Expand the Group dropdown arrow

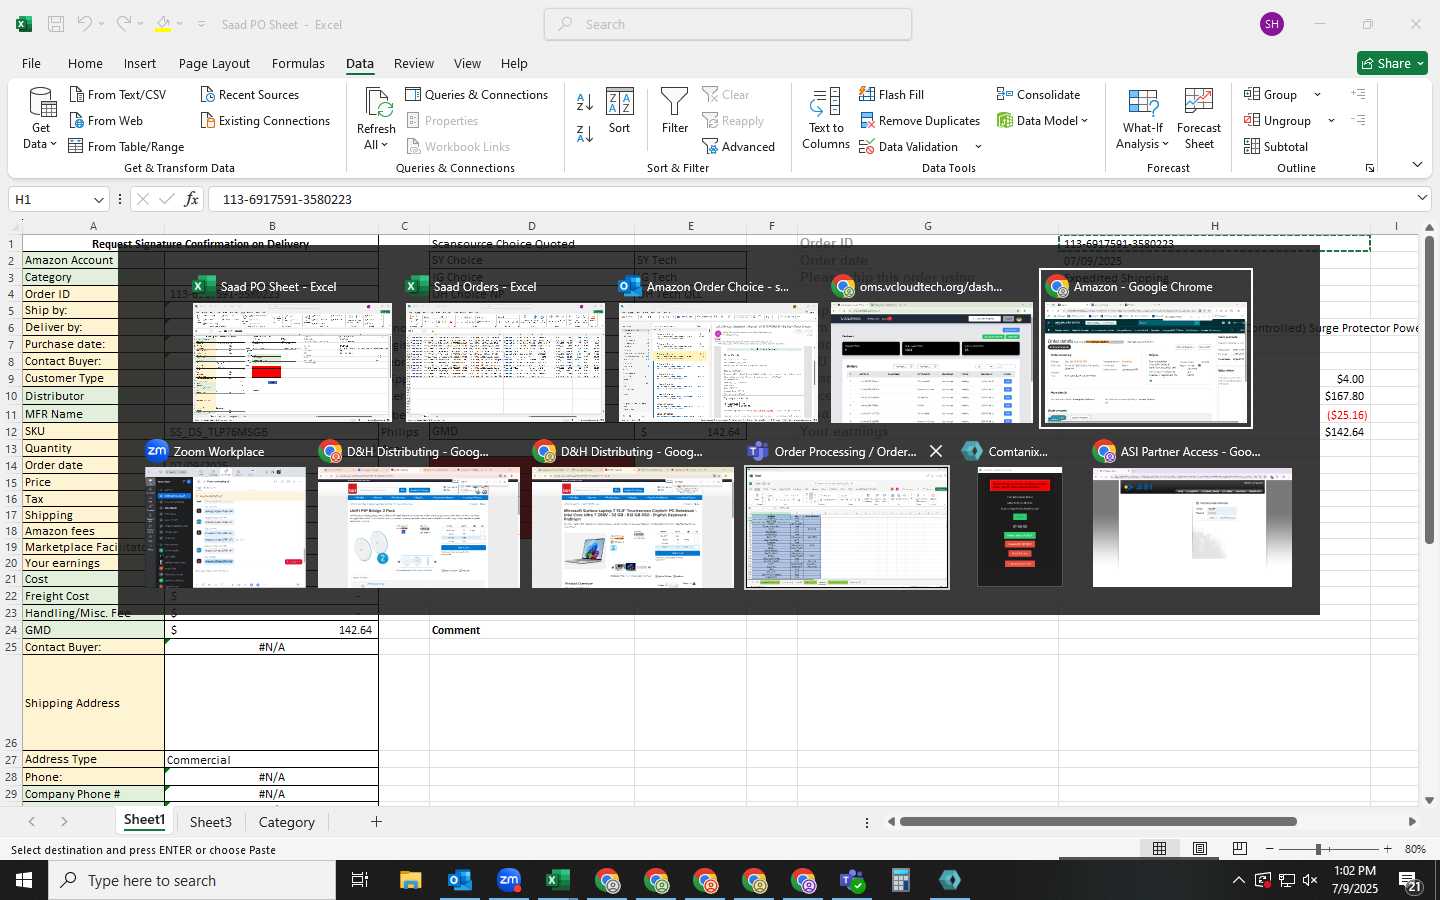coord(1317,95)
